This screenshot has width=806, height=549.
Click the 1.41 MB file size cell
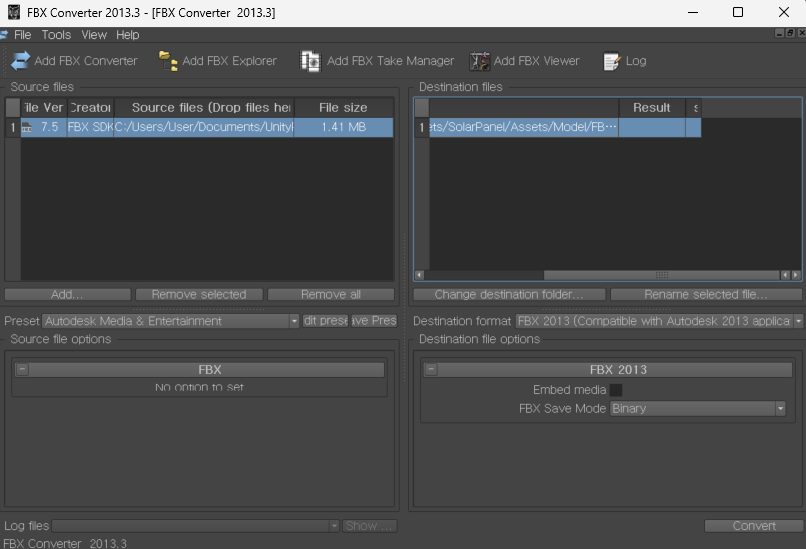(x=343, y=127)
